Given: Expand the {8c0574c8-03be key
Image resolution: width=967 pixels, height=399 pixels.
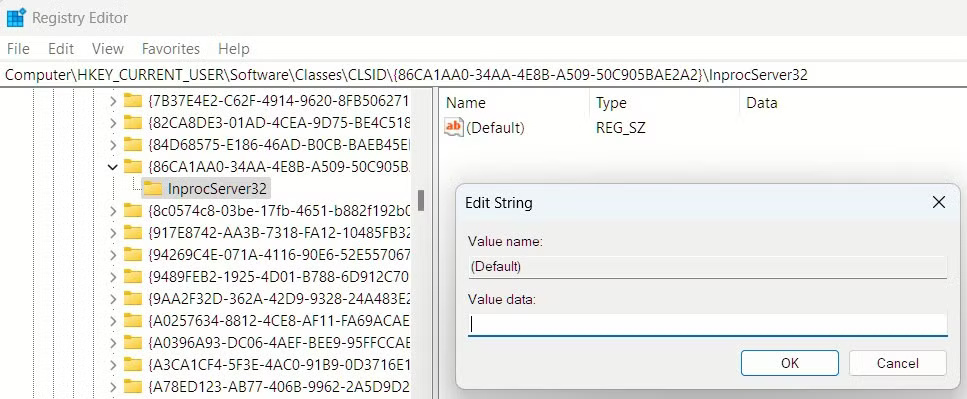Looking at the screenshot, I should pos(113,211).
